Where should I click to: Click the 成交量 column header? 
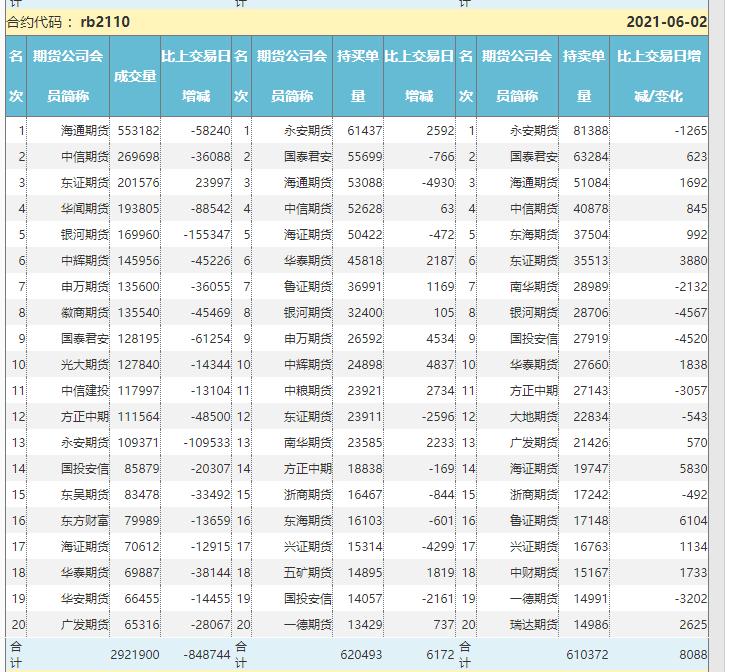[135, 77]
